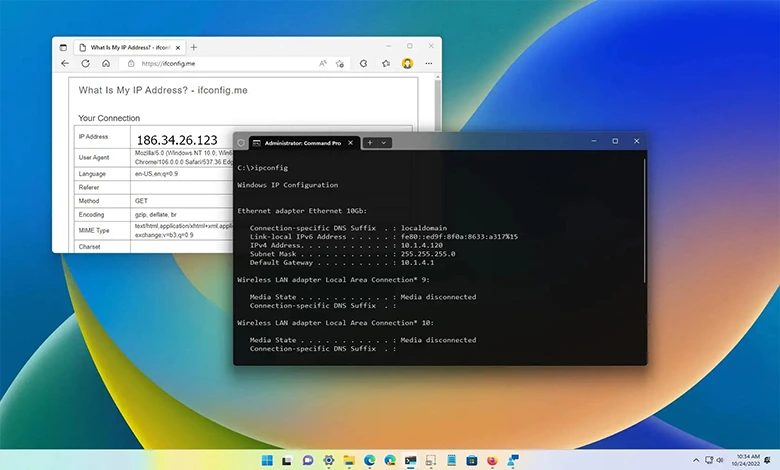
Task: Open the tab actions menu in Edge
Action: pyautogui.click(x=64, y=47)
